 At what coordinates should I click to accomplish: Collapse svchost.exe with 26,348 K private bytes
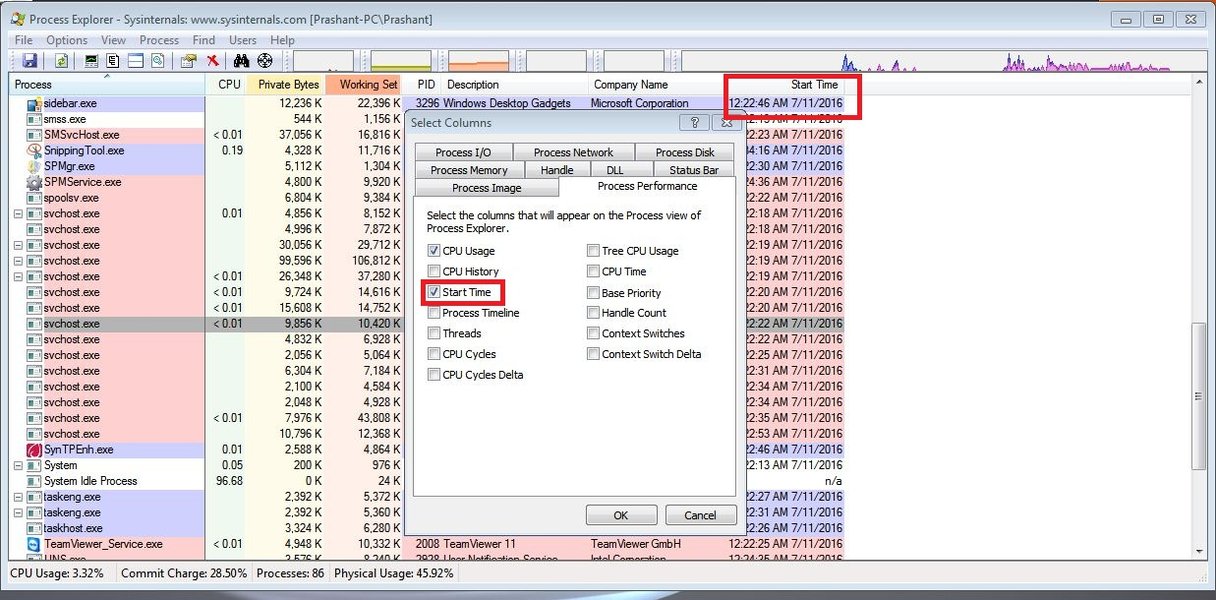coord(18,276)
